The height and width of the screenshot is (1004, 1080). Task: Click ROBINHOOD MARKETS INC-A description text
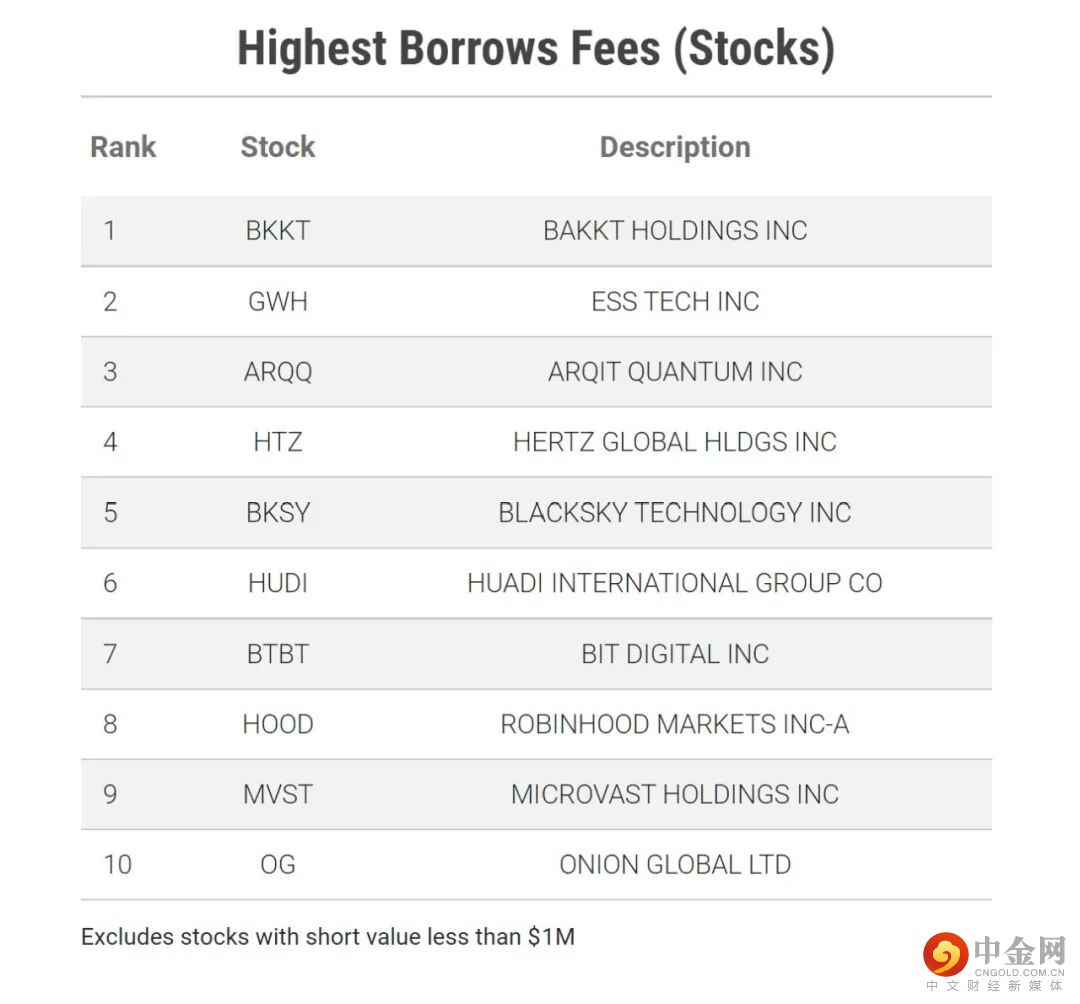pyautogui.click(x=675, y=724)
